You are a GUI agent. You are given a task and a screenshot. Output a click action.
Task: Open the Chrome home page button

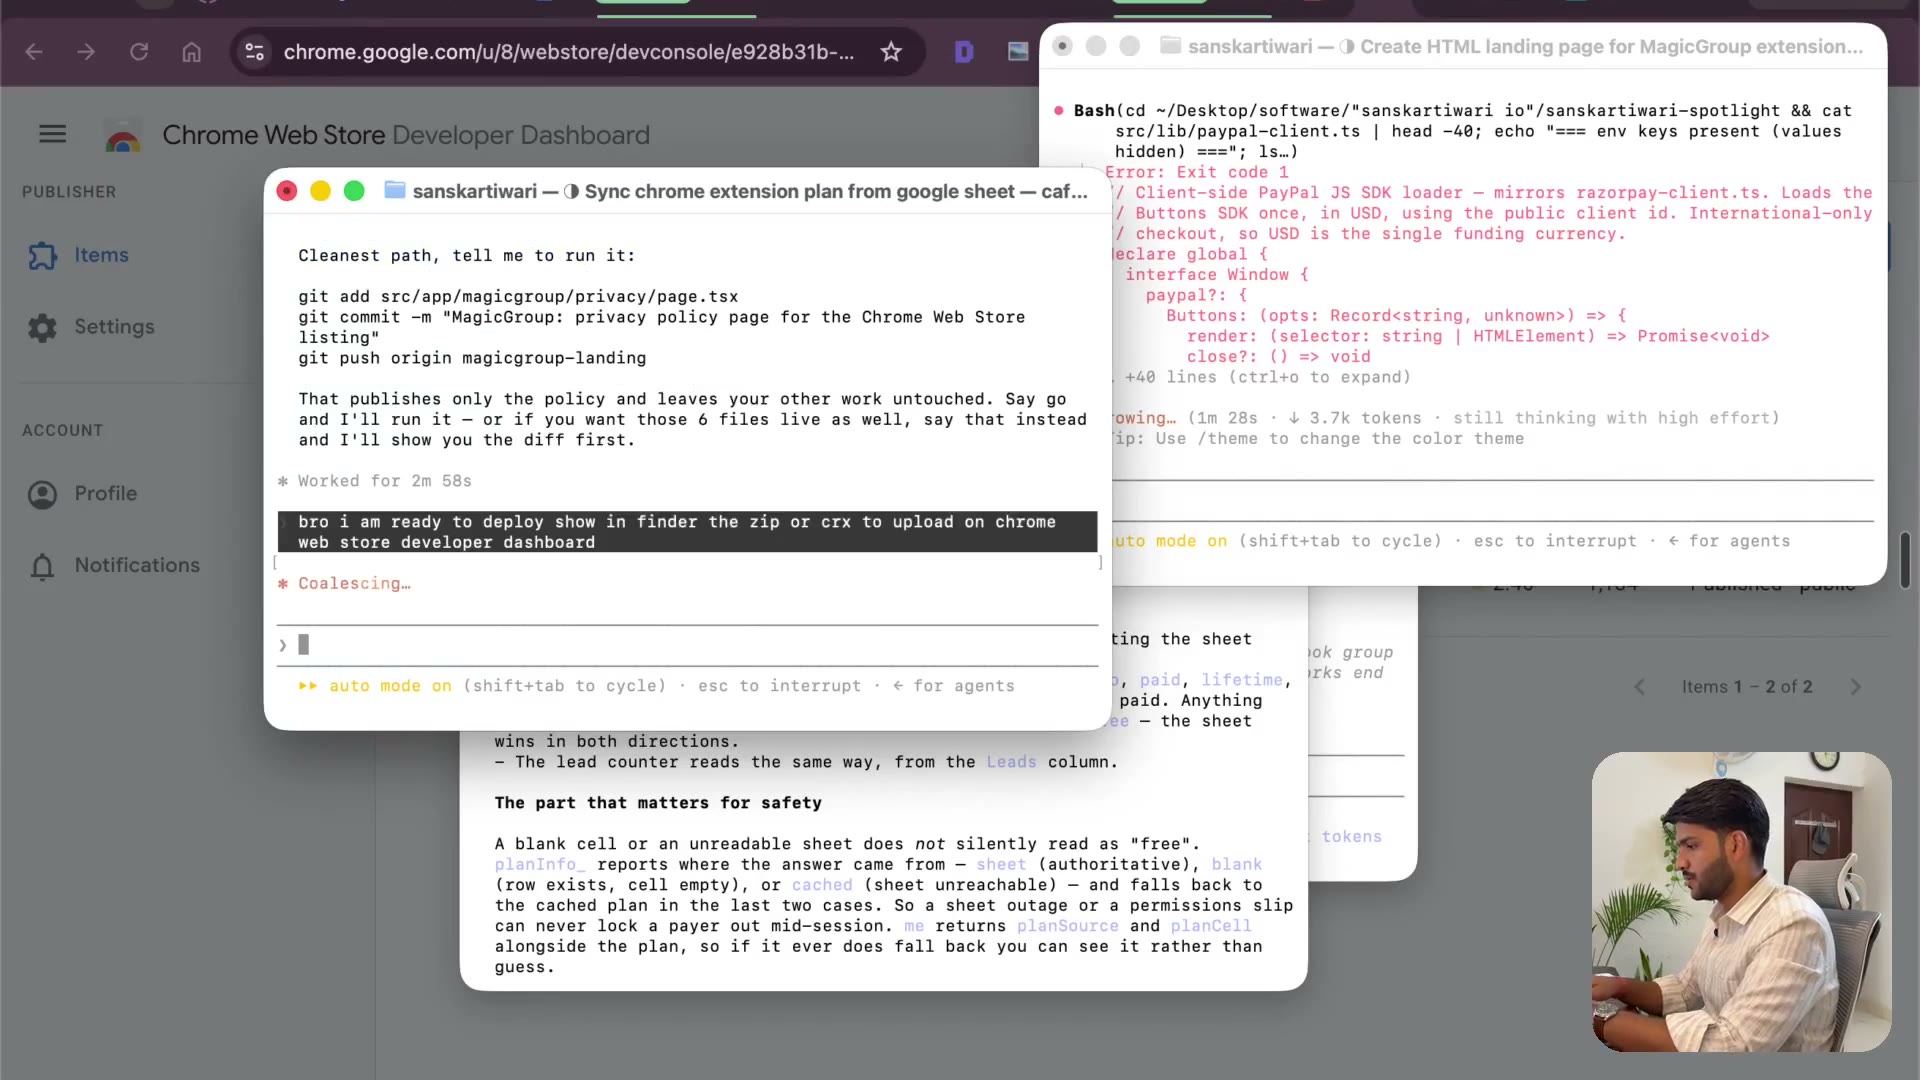click(191, 52)
